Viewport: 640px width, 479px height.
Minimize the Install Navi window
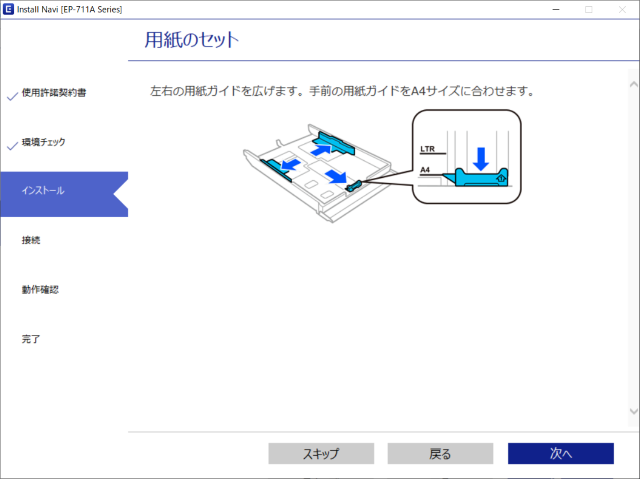(556, 9)
